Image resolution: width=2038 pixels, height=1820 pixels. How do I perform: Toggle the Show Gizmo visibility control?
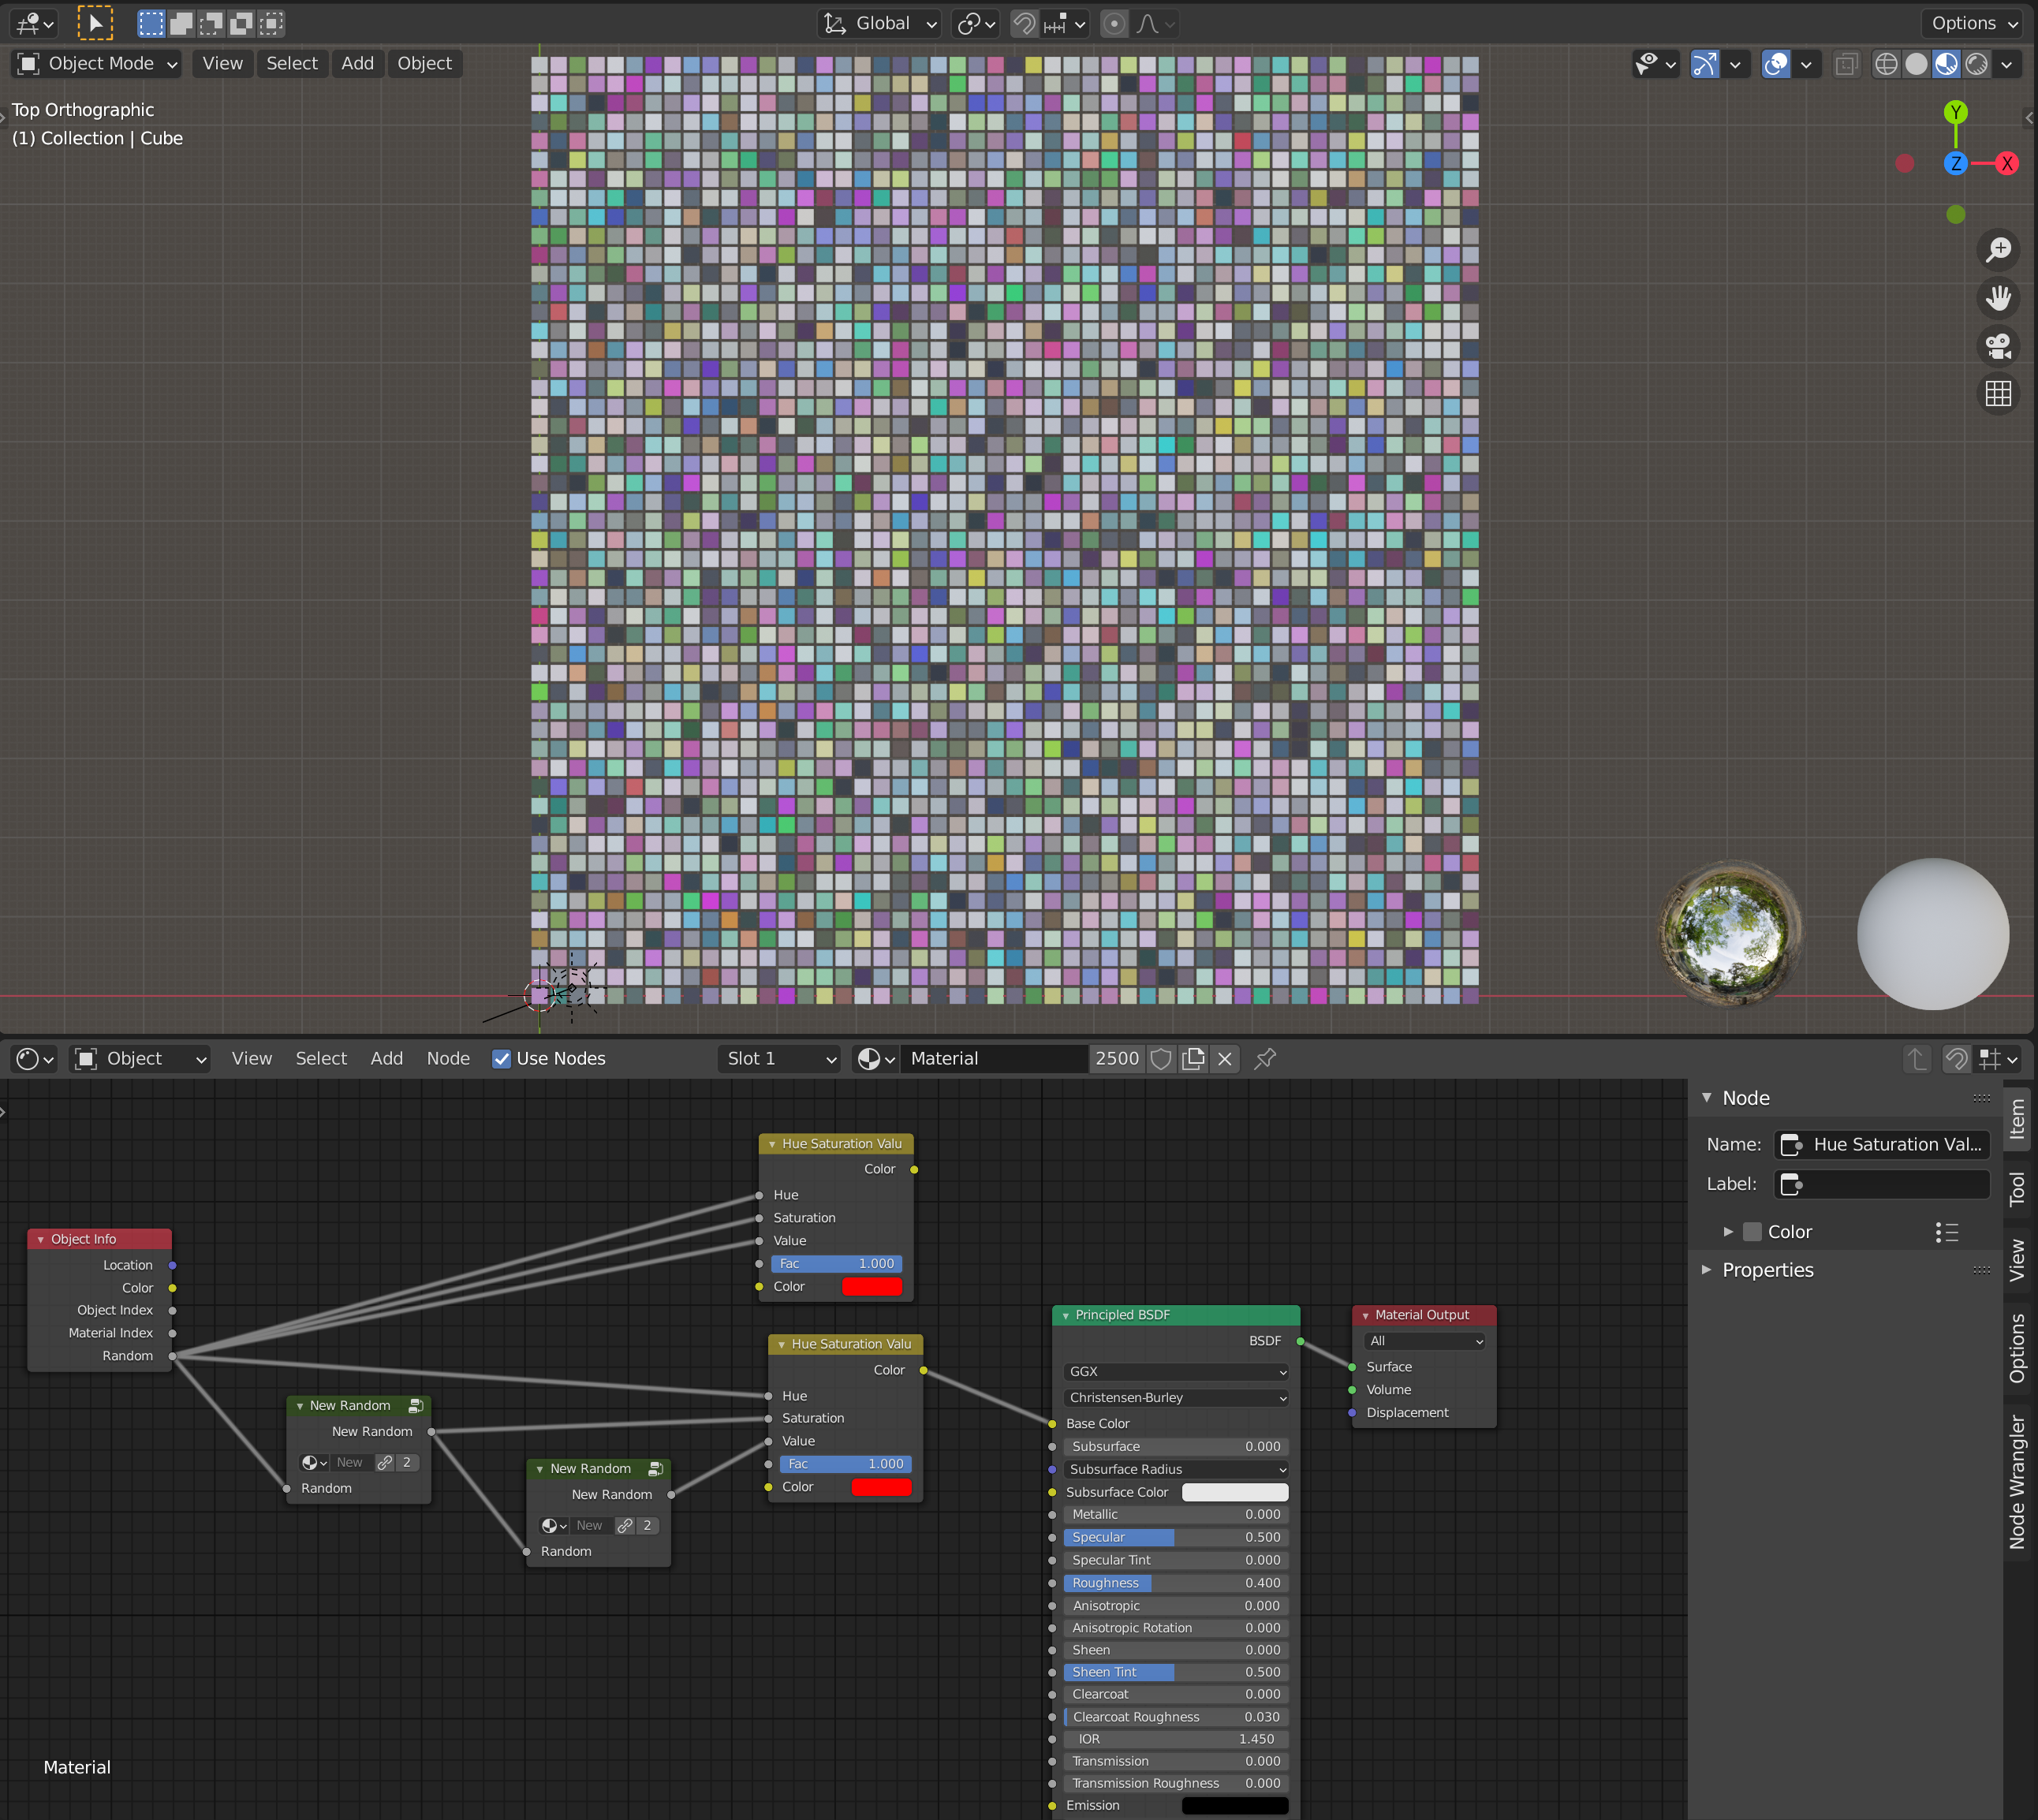(x=1704, y=63)
